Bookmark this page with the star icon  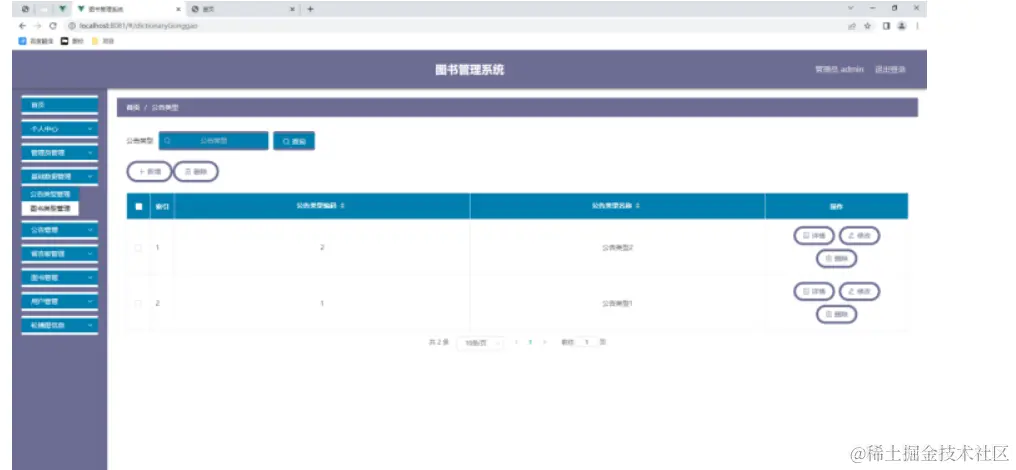(868, 25)
